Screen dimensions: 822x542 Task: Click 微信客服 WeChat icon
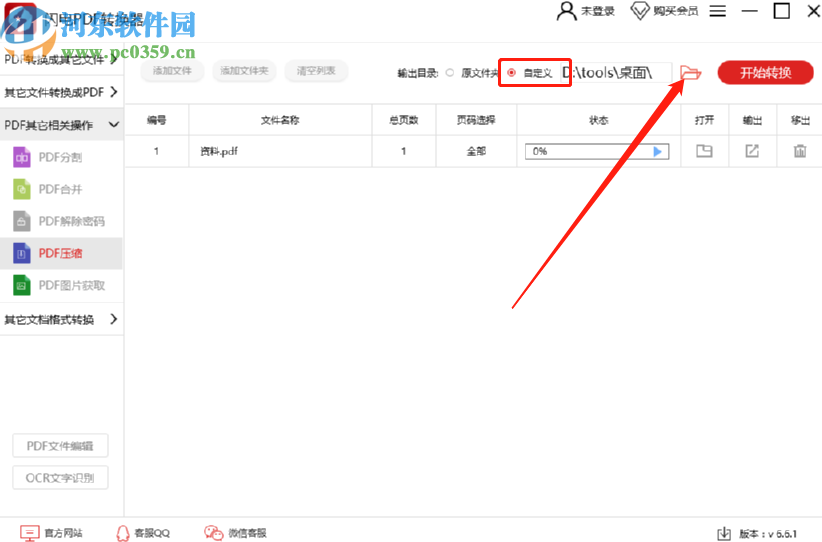(213, 533)
